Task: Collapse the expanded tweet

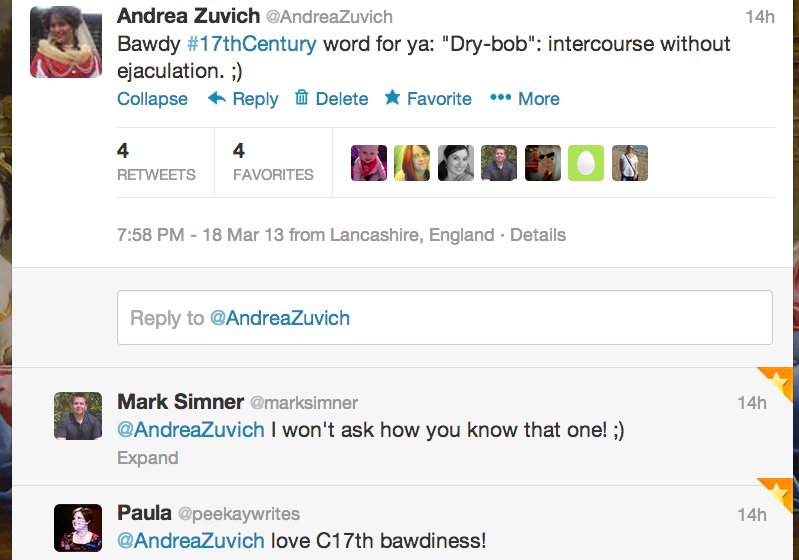Action: coord(152,99)
